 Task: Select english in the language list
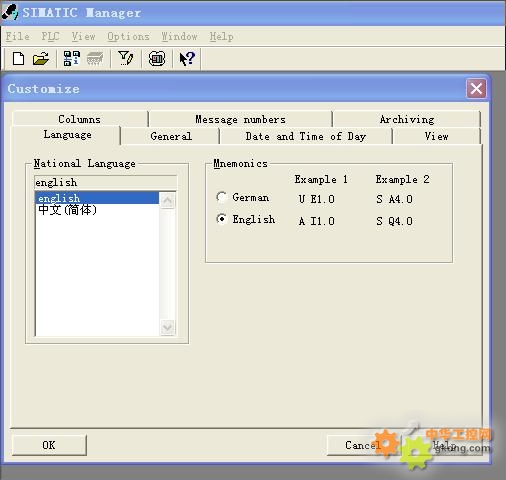(97, 198)
